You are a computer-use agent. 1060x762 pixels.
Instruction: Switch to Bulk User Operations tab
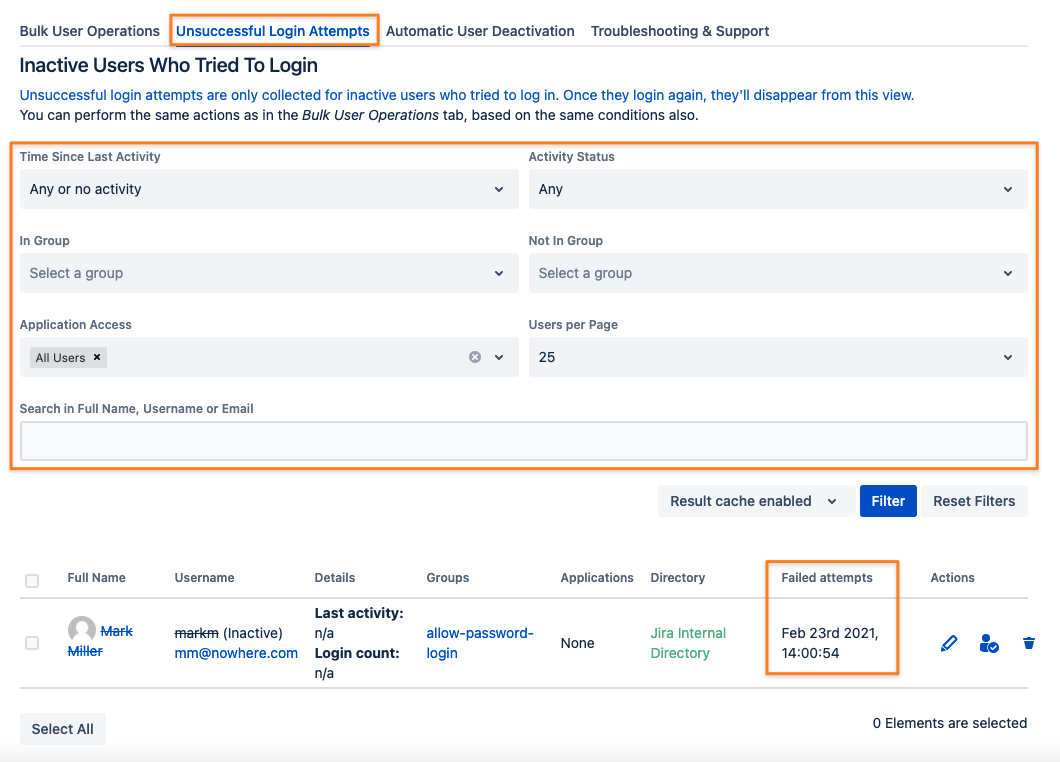tap(89, 31)
